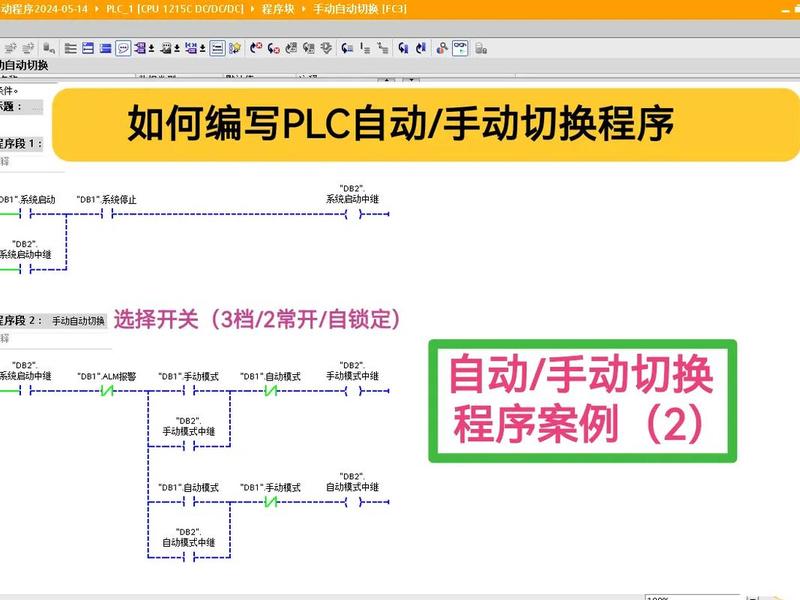Open dropdown beside tag information icon
This screenshot has height=600, width=800.
click(177, 49)
